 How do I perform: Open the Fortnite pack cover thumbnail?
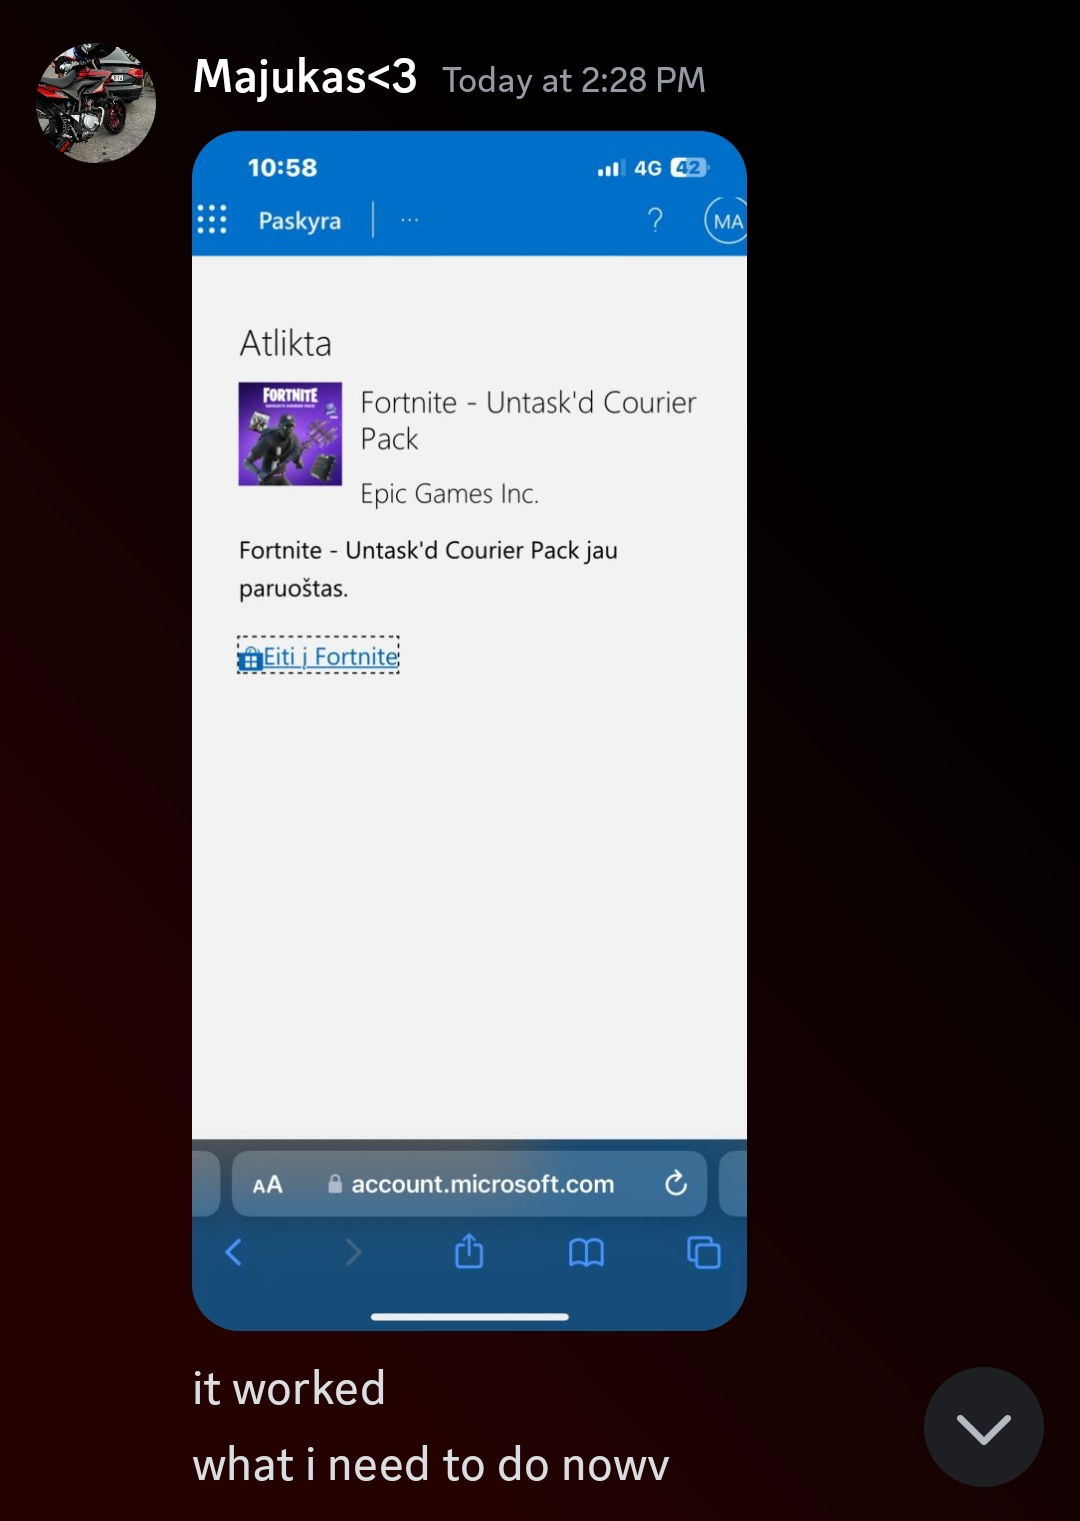coord(290,434)
